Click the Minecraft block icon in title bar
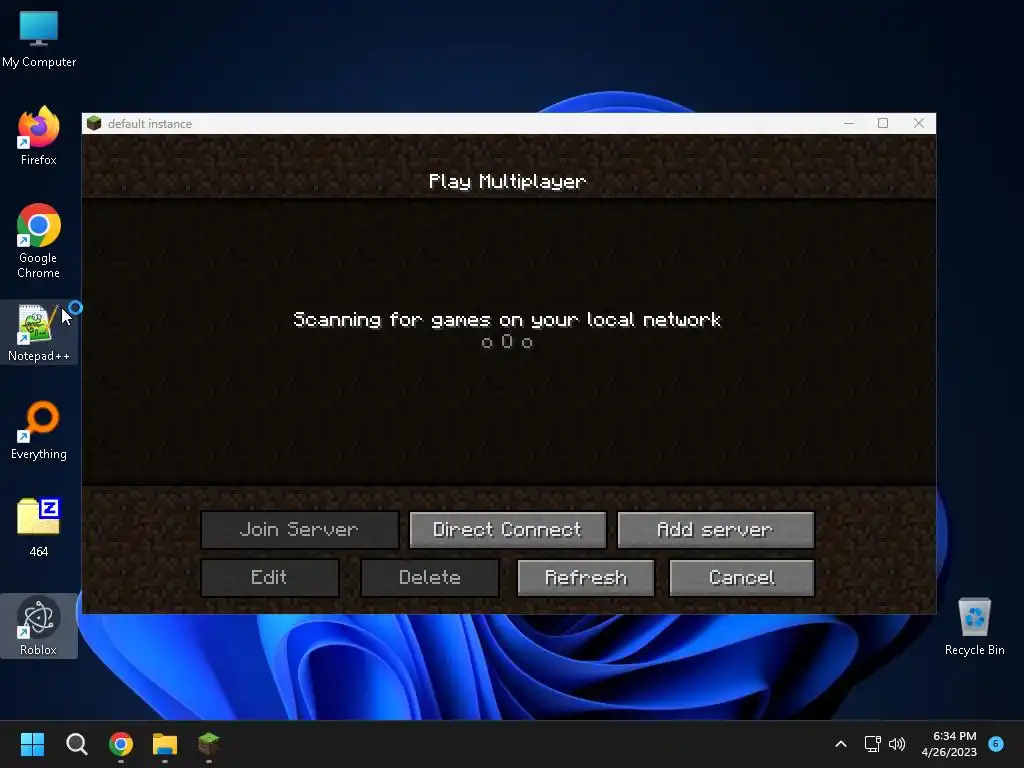 click(x=94, y=123)
